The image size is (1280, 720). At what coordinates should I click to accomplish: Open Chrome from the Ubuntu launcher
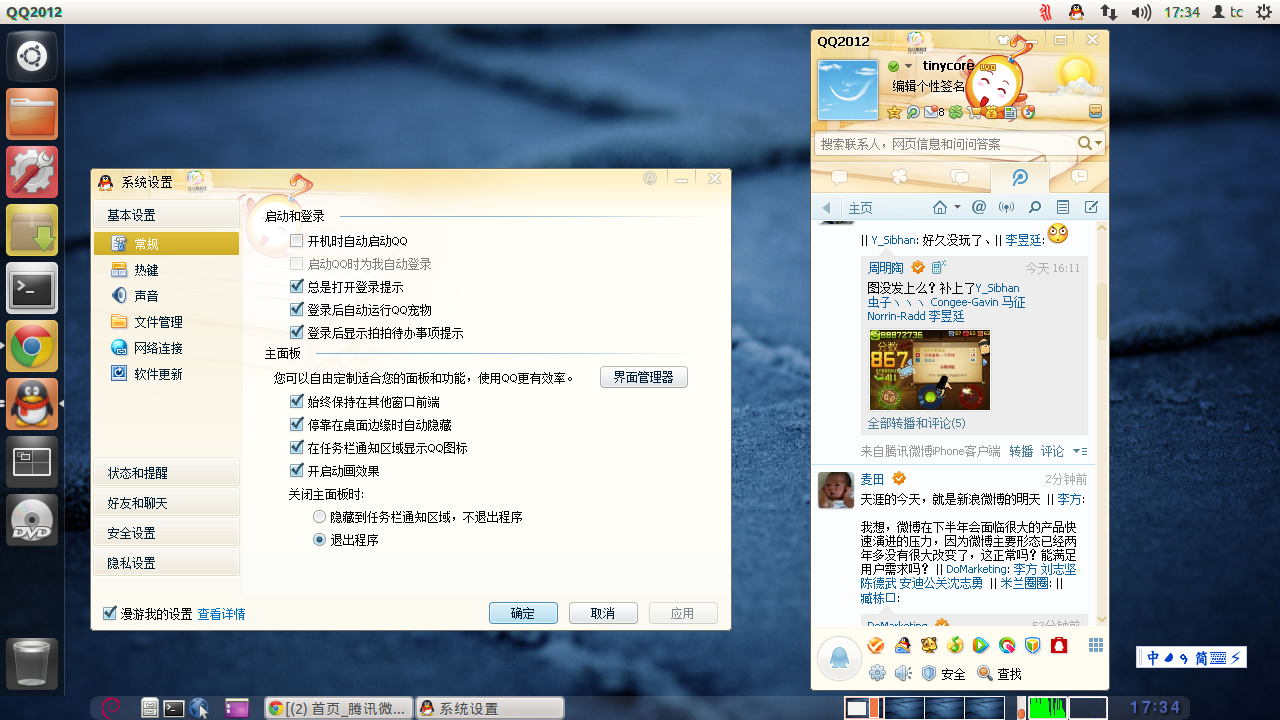coord(32,347)
